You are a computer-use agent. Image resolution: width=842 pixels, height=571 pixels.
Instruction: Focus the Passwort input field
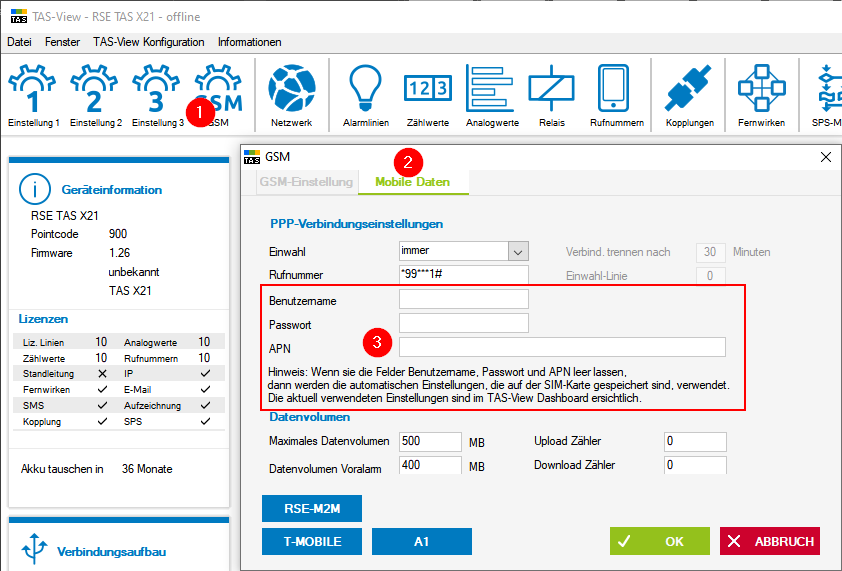[x=463, y=323]
